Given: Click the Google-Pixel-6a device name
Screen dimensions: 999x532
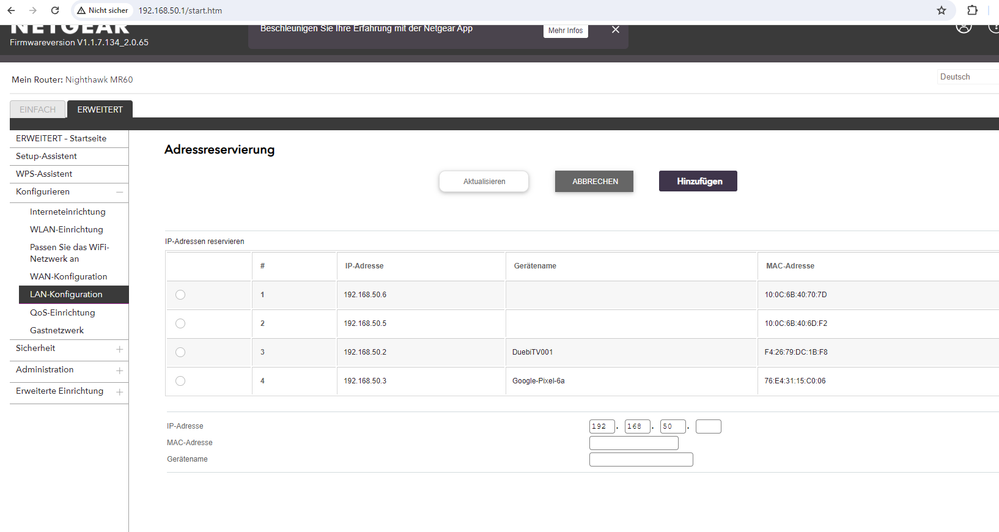Looking at the screenshot, I should pyautogui.click(x=538, y=381).
